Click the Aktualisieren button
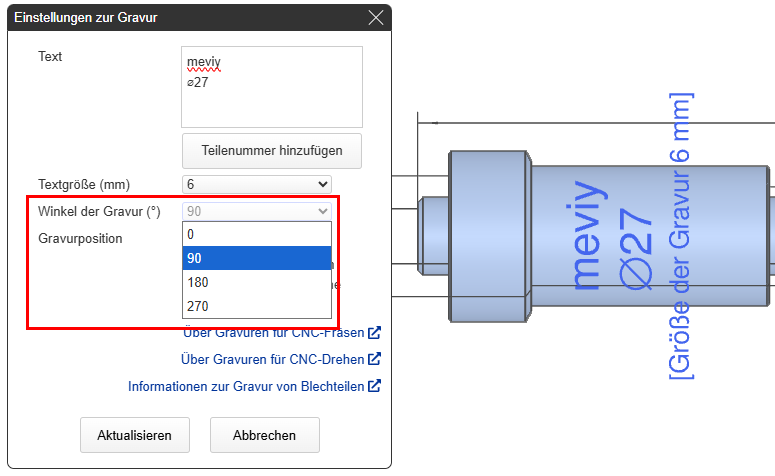This screenshot has height=476, width=775. click(x=135, y=435)
